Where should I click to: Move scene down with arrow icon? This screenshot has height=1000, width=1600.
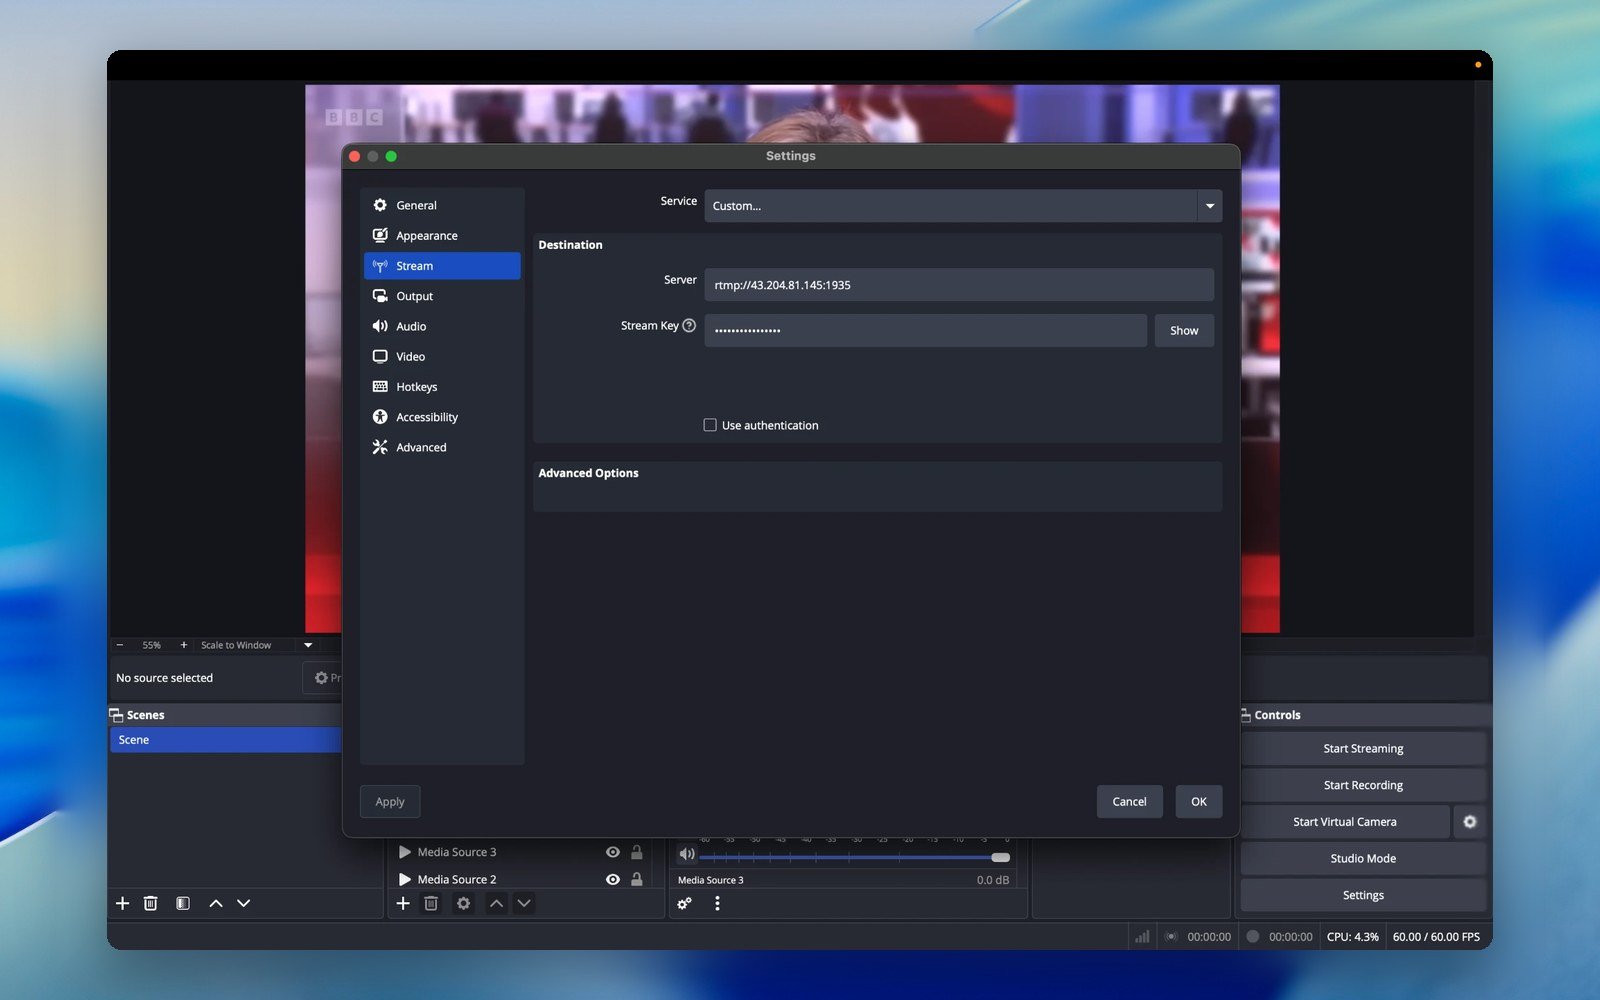pos(244,903)
